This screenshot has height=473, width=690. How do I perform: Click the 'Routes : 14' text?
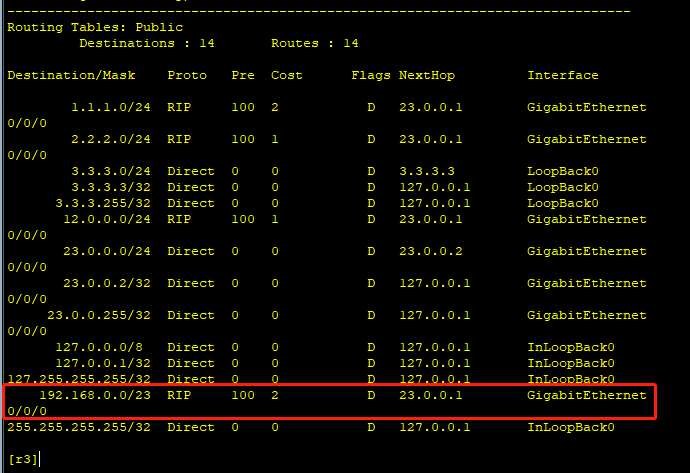pyautogui.click(x=314, y=43)
